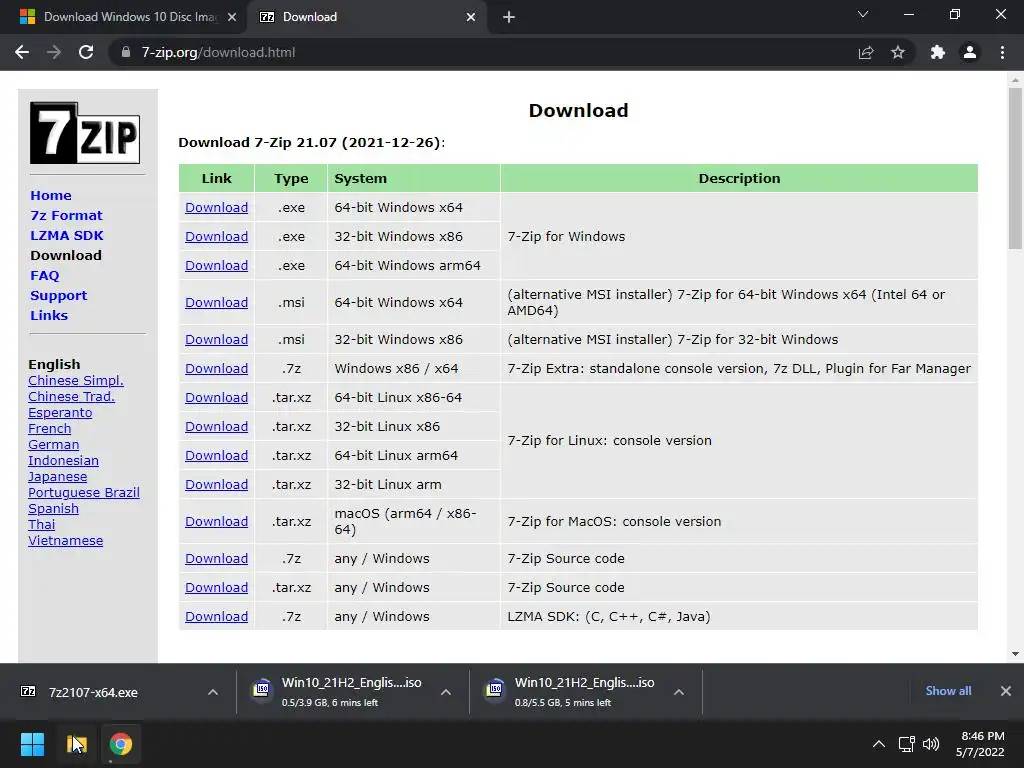Download 7-Zip Extra .7z for Windows x86 / x64
Viewport: 1024px width, 768px height.
pos(216,368)
